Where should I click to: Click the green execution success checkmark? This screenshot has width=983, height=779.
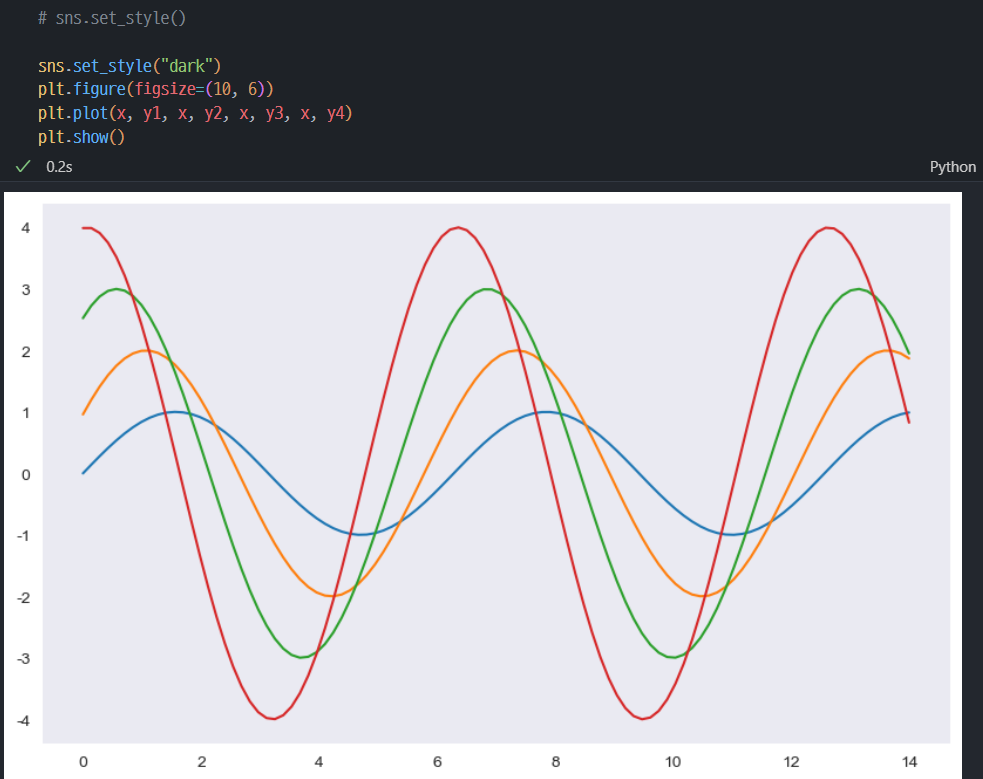[23, 166]
